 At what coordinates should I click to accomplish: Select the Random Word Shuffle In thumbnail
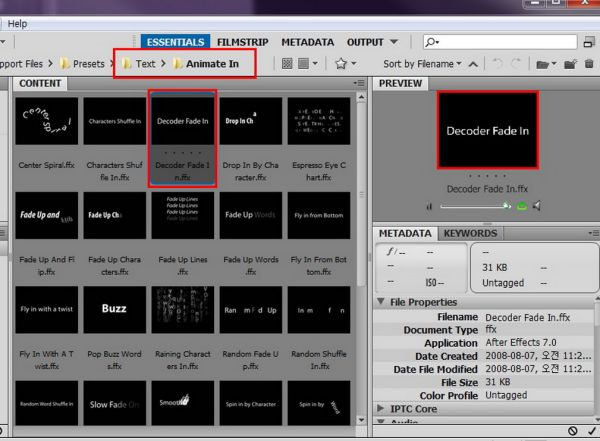pos(47,403)
